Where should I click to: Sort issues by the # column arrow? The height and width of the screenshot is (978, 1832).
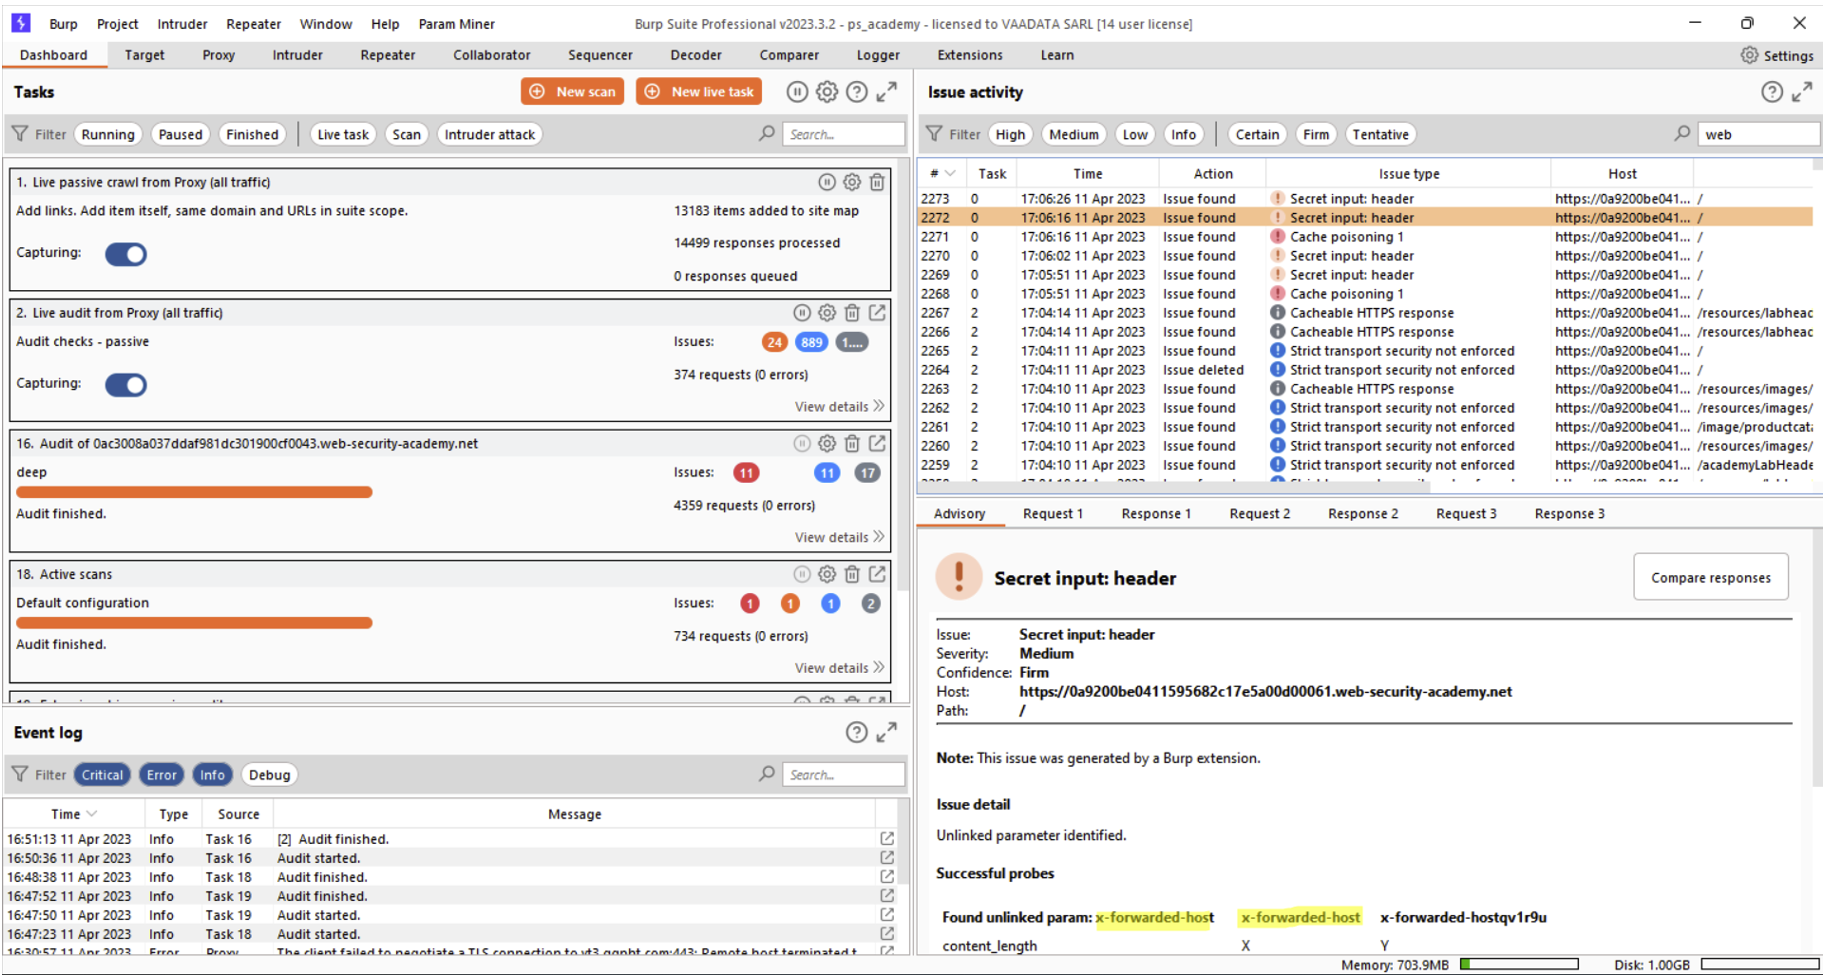[949, 174]
